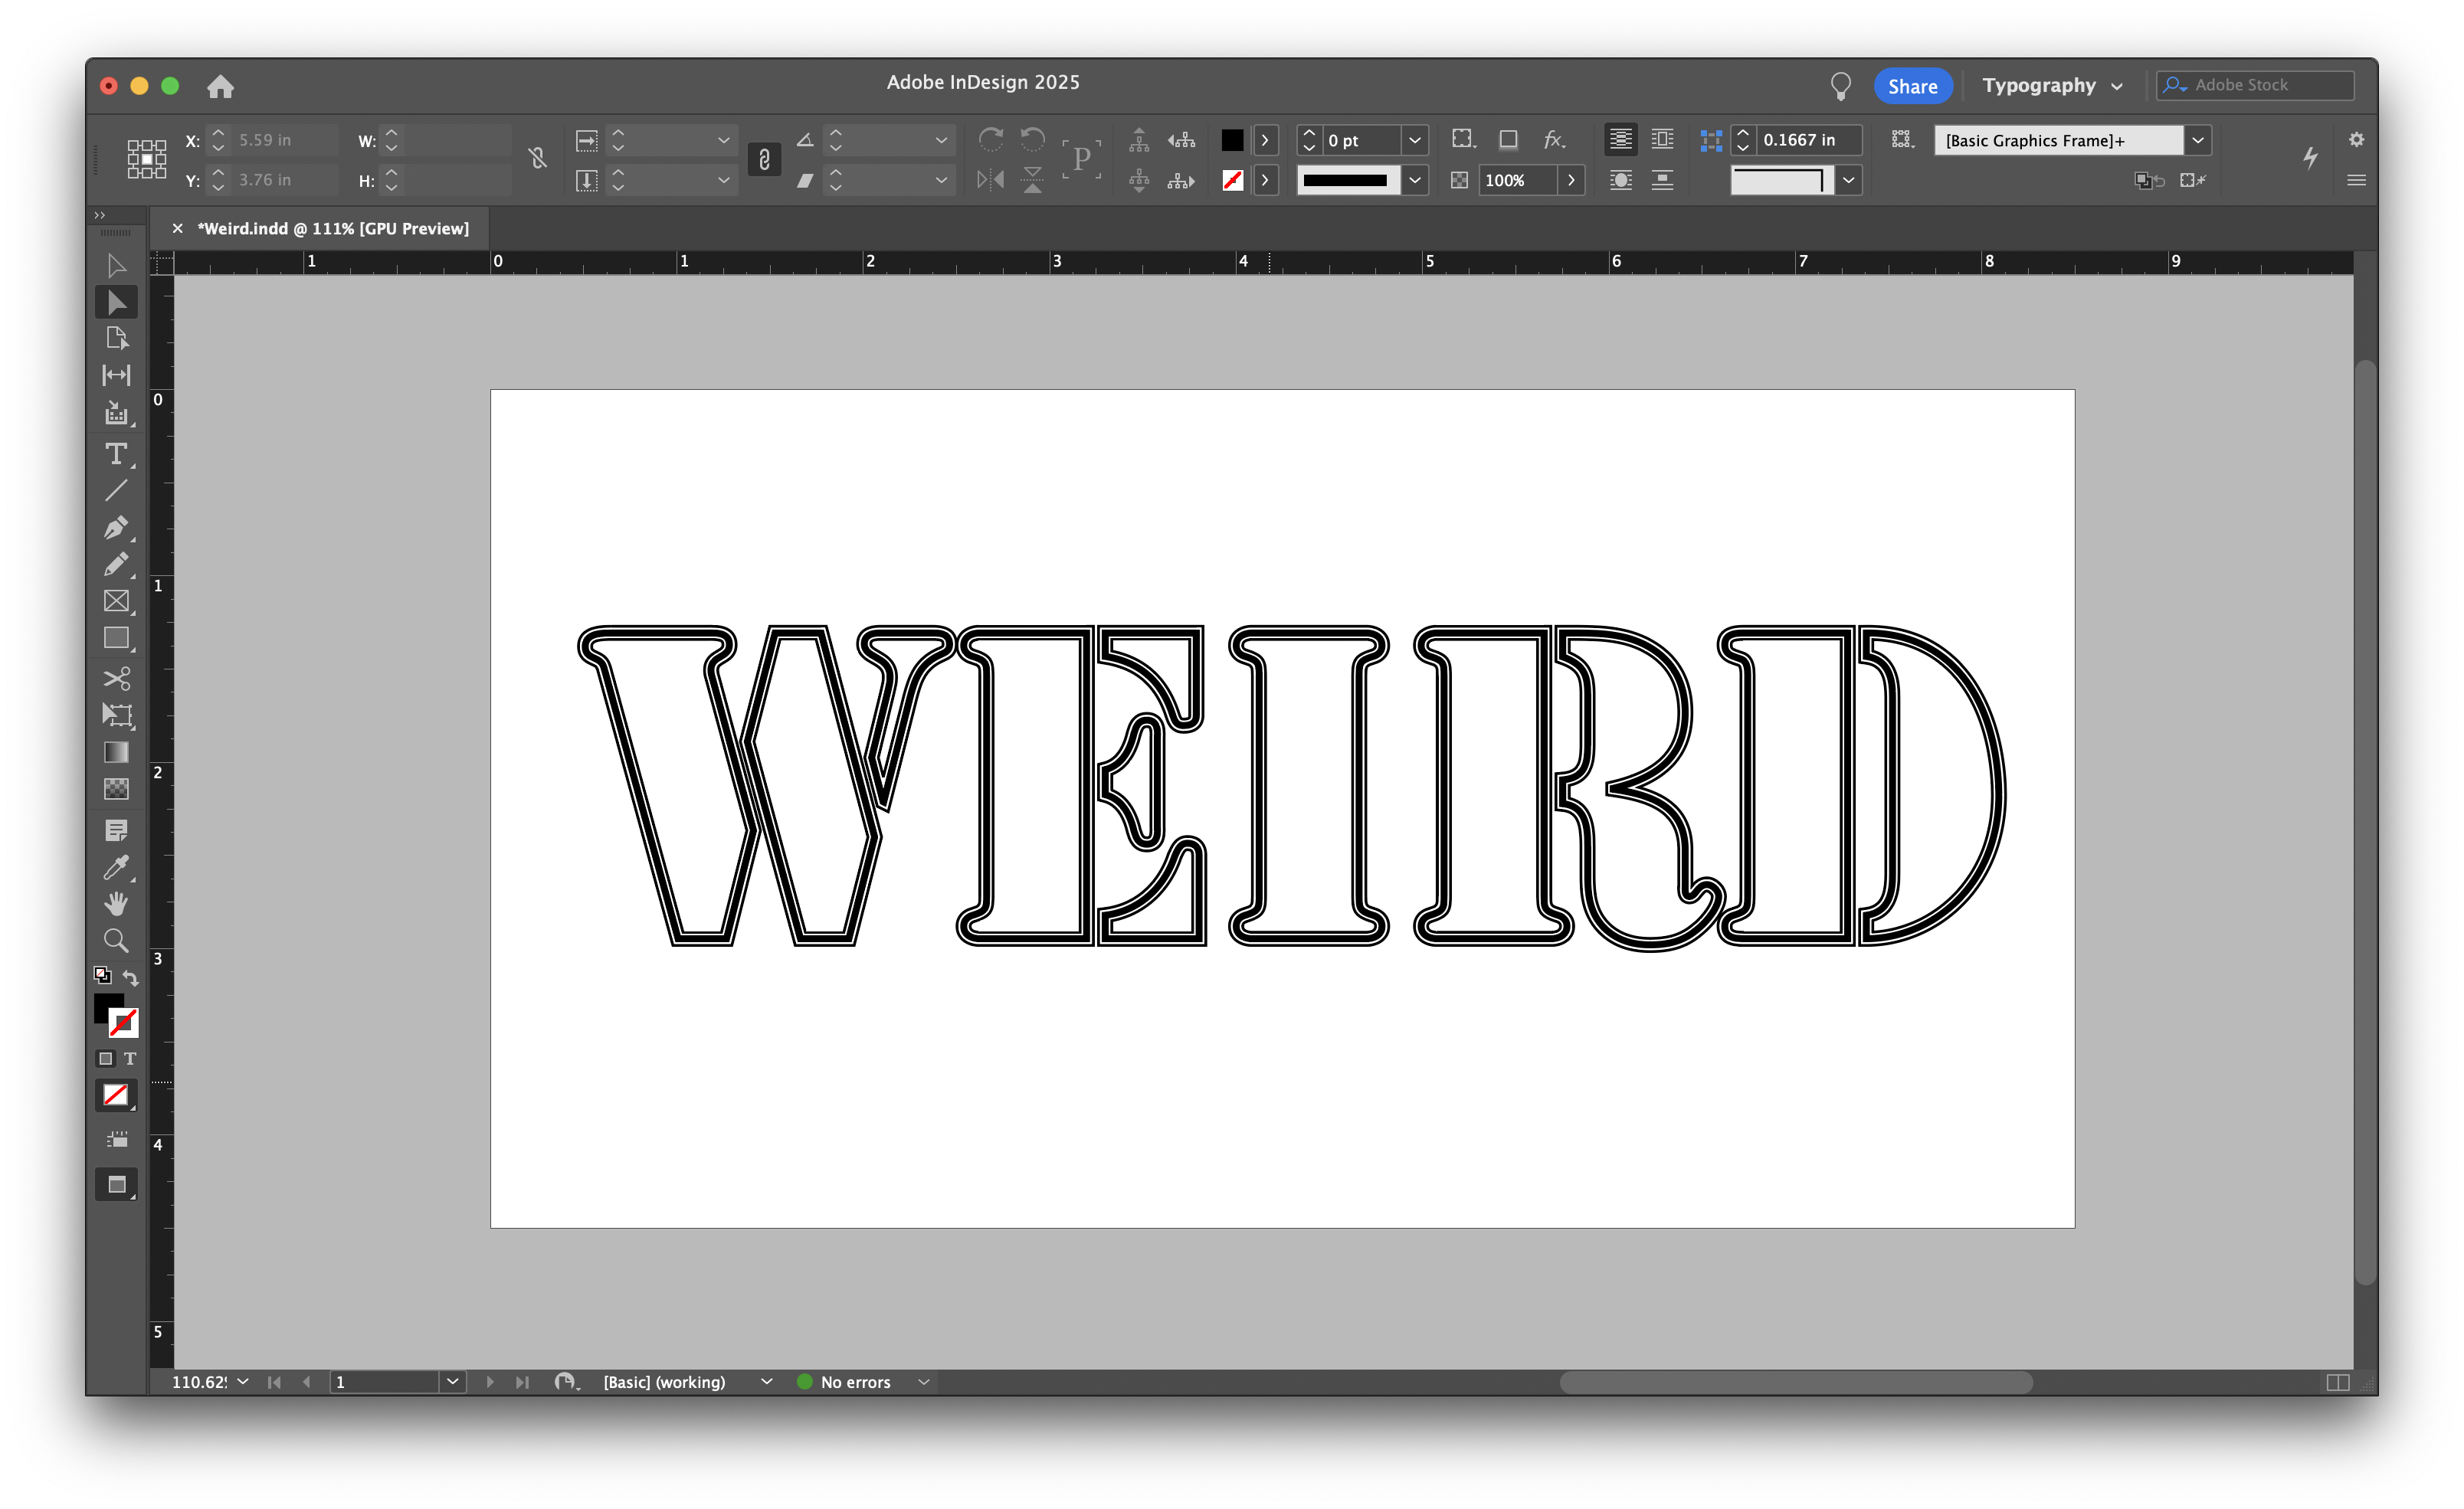The height and width of the screenshot is (1509, 2464).
Task: Select the Pen tool
Action: pyautogui.click(x=116, y=527)
